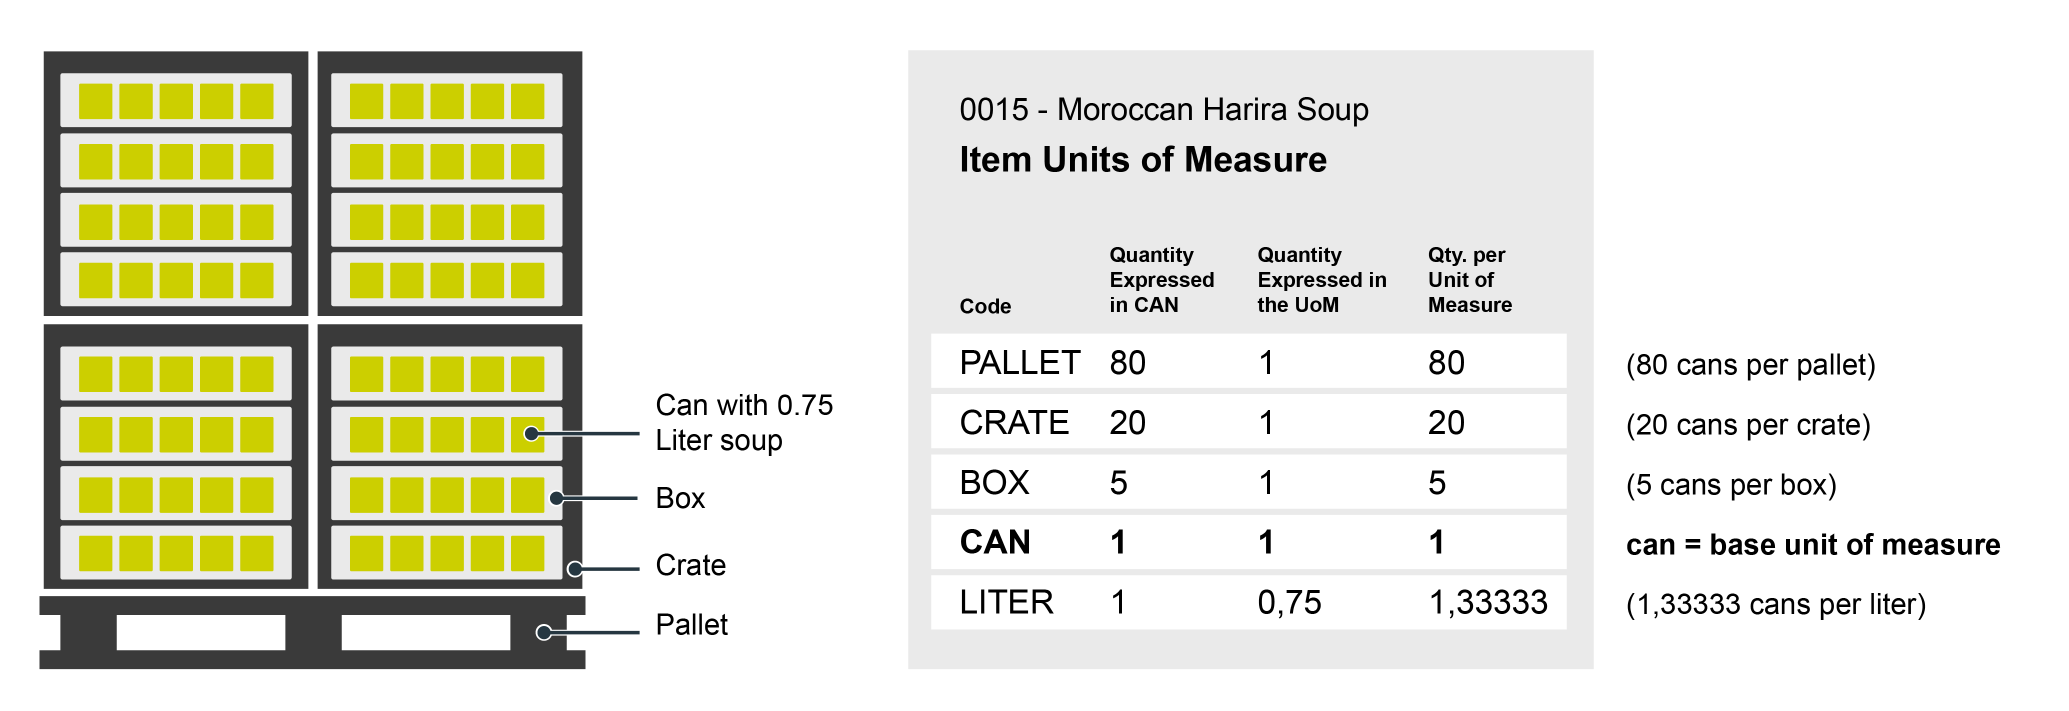Screen dimensions: 2069x711
Task: Click the BOX code cell
Action: coord(994,482)
